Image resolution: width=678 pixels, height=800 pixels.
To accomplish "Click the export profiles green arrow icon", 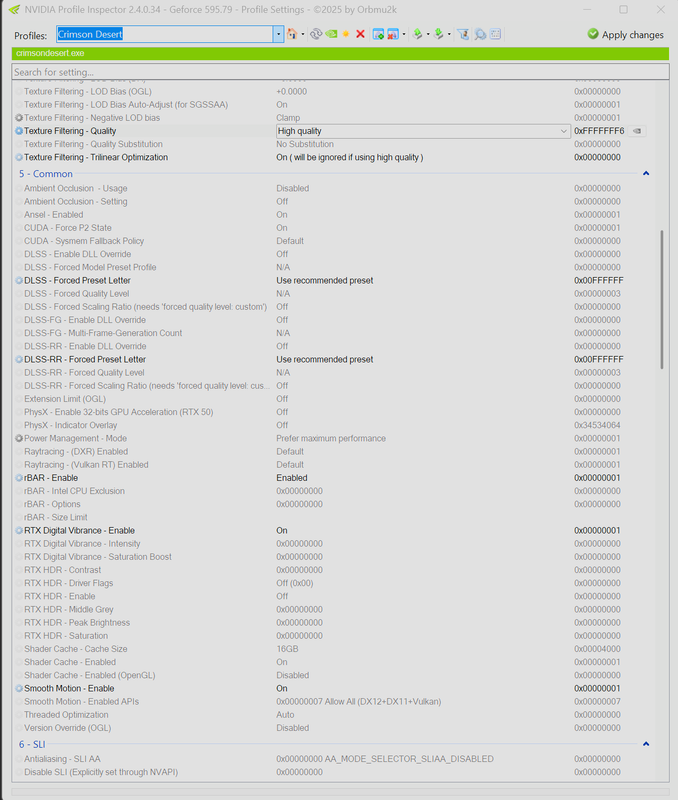I will point(417,34).
